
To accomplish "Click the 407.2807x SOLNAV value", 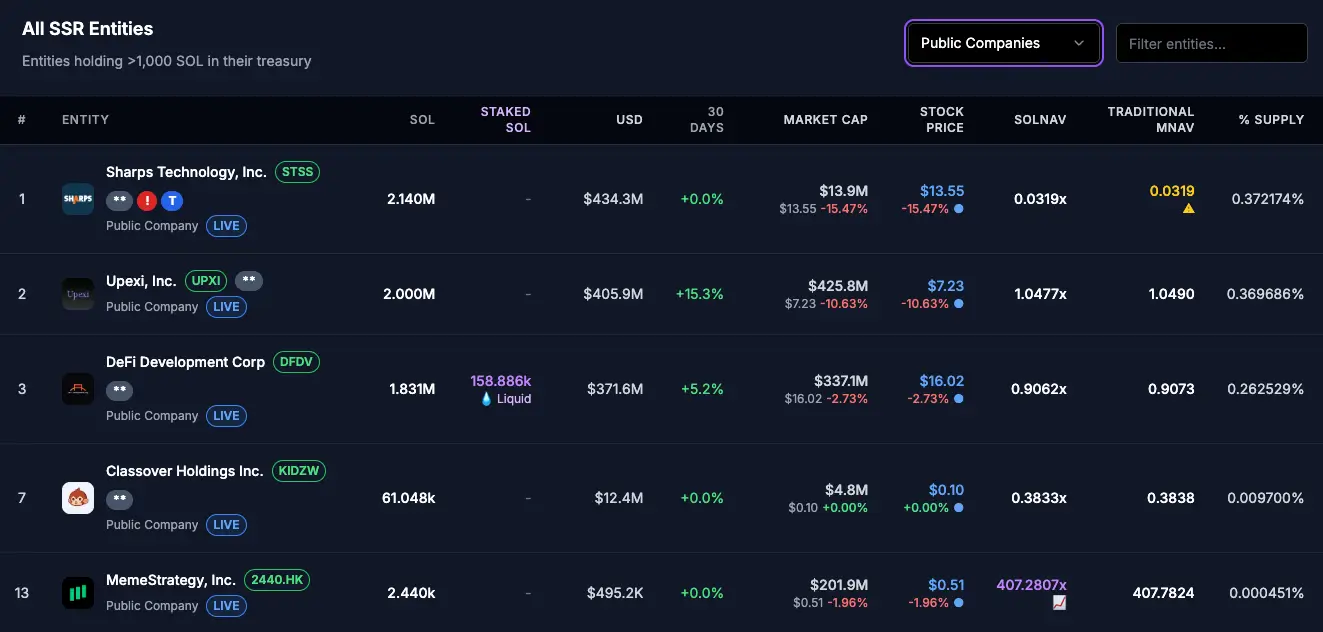I will [1032, 585].
